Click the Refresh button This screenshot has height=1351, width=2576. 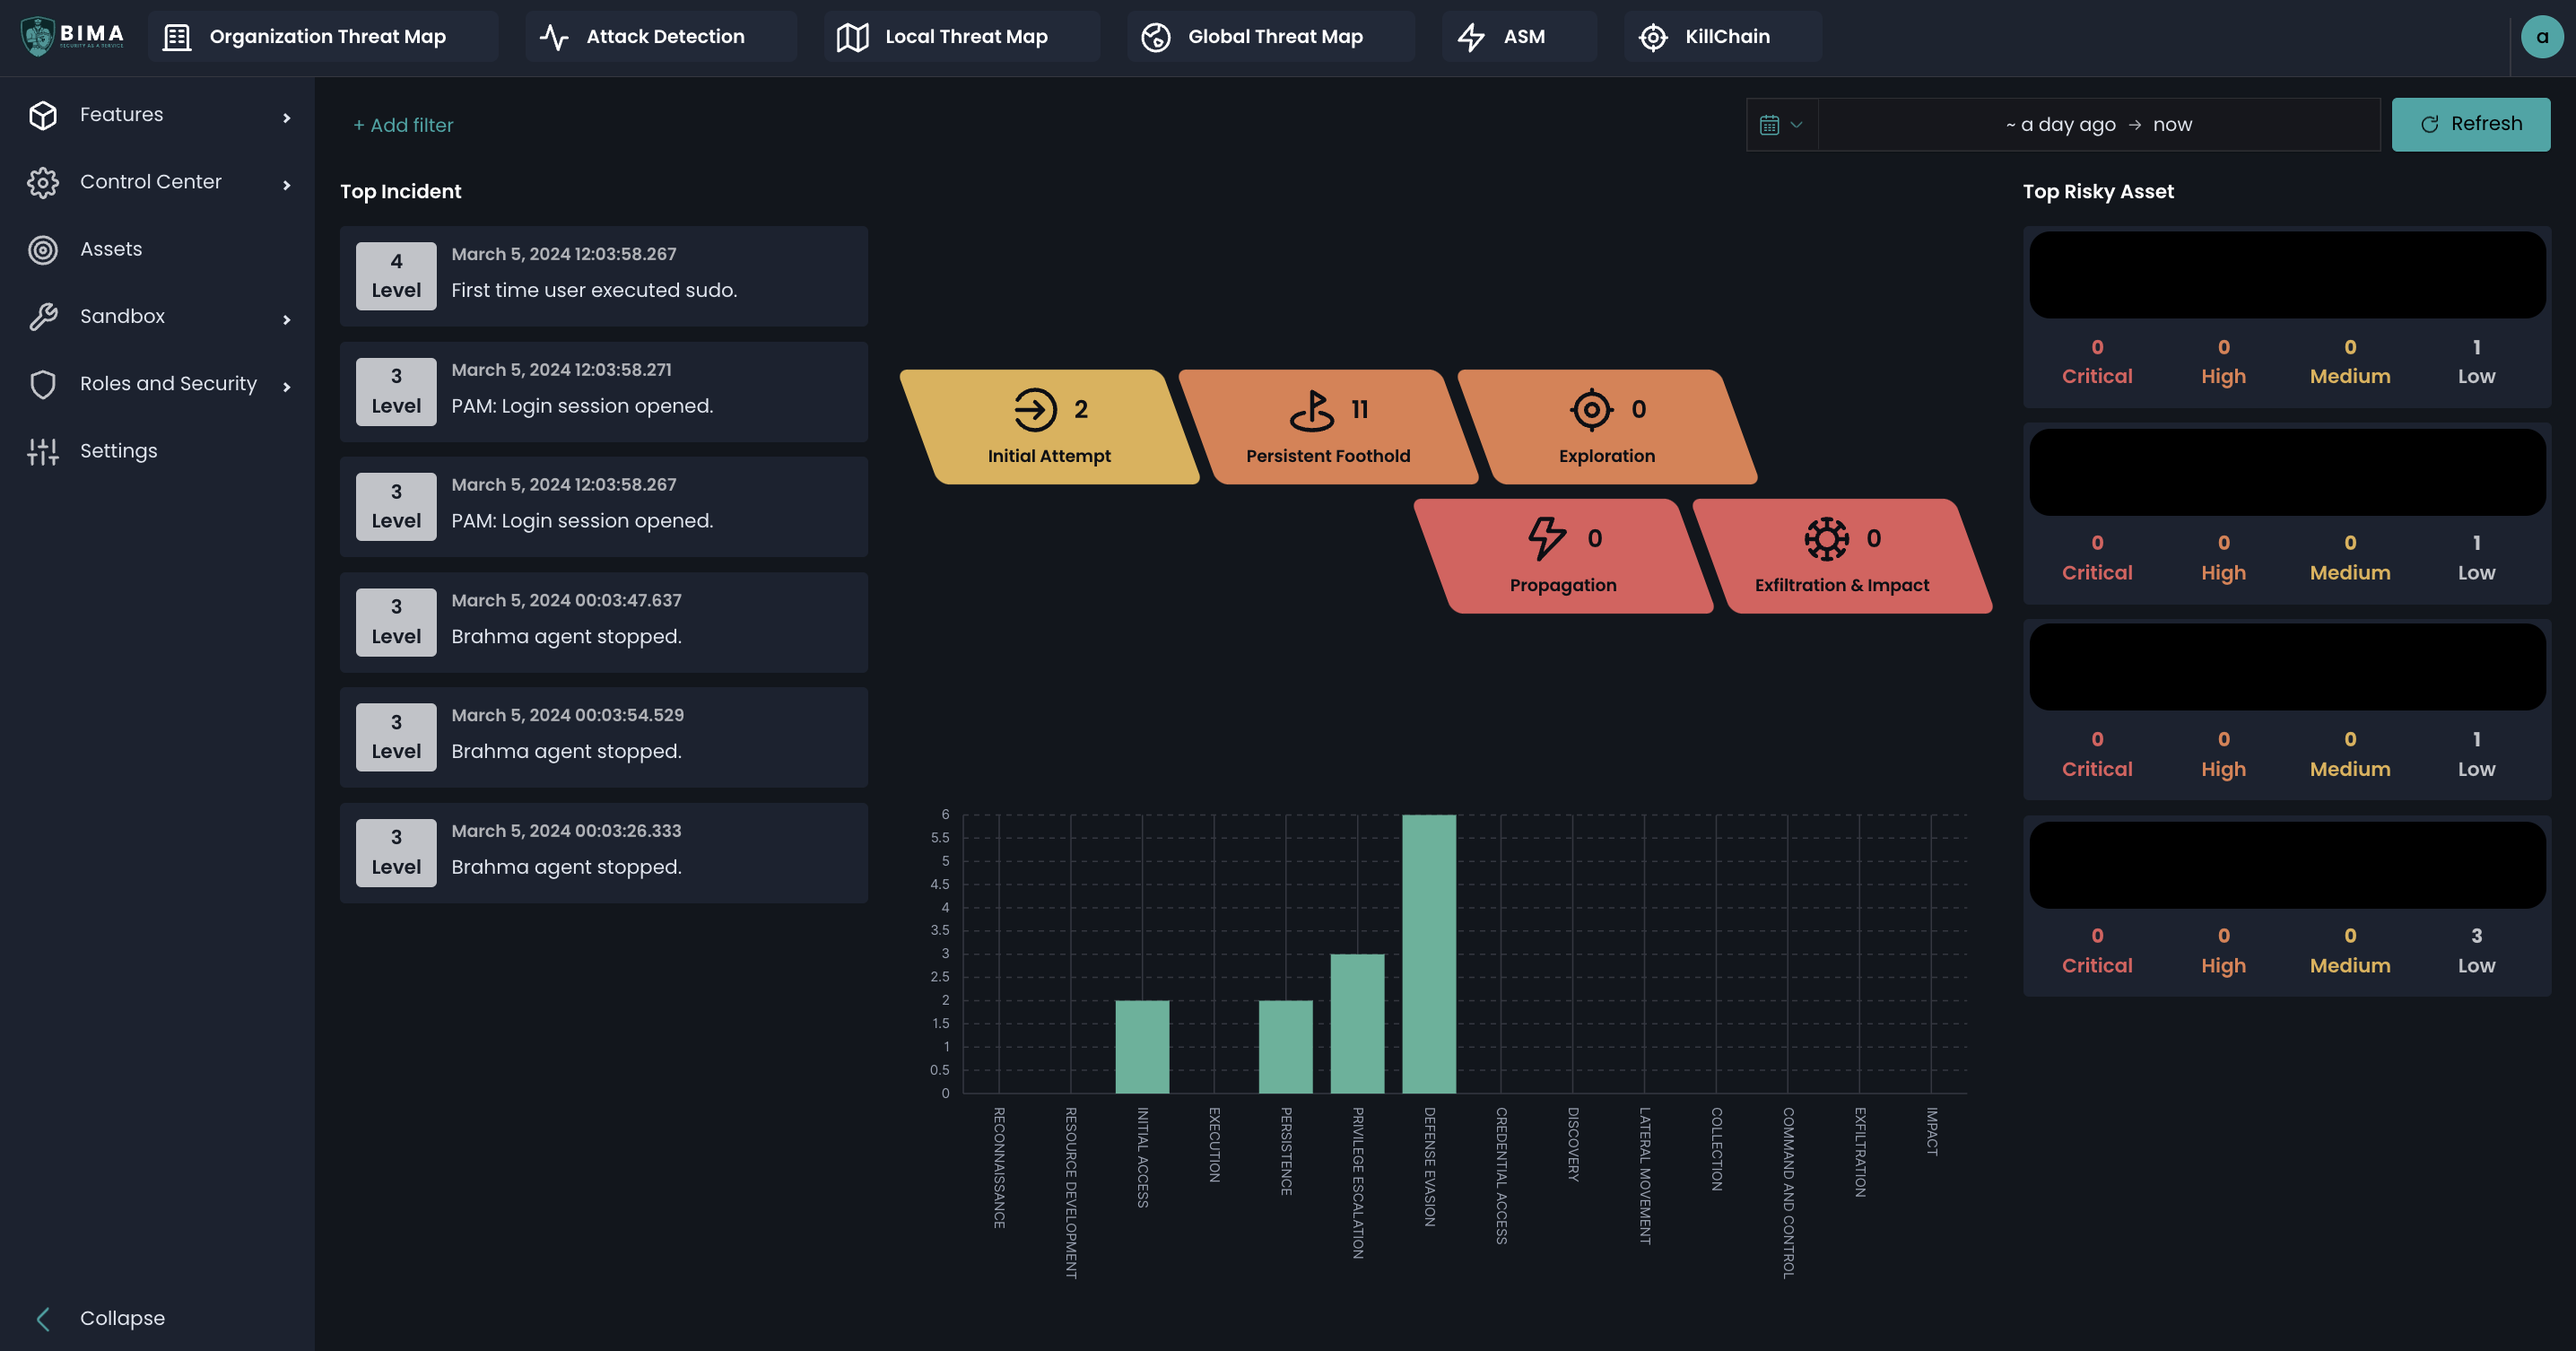pyautogui.click(x=2470, y=123)
